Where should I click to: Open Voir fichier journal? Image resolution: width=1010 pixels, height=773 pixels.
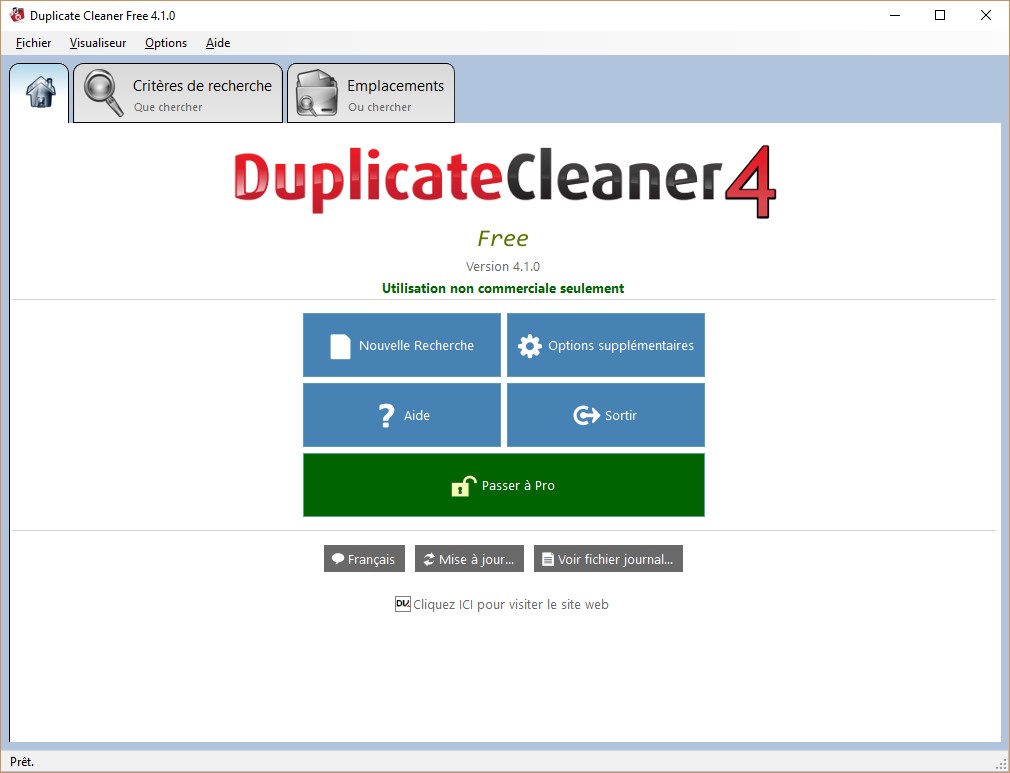[x=608, y=559]
